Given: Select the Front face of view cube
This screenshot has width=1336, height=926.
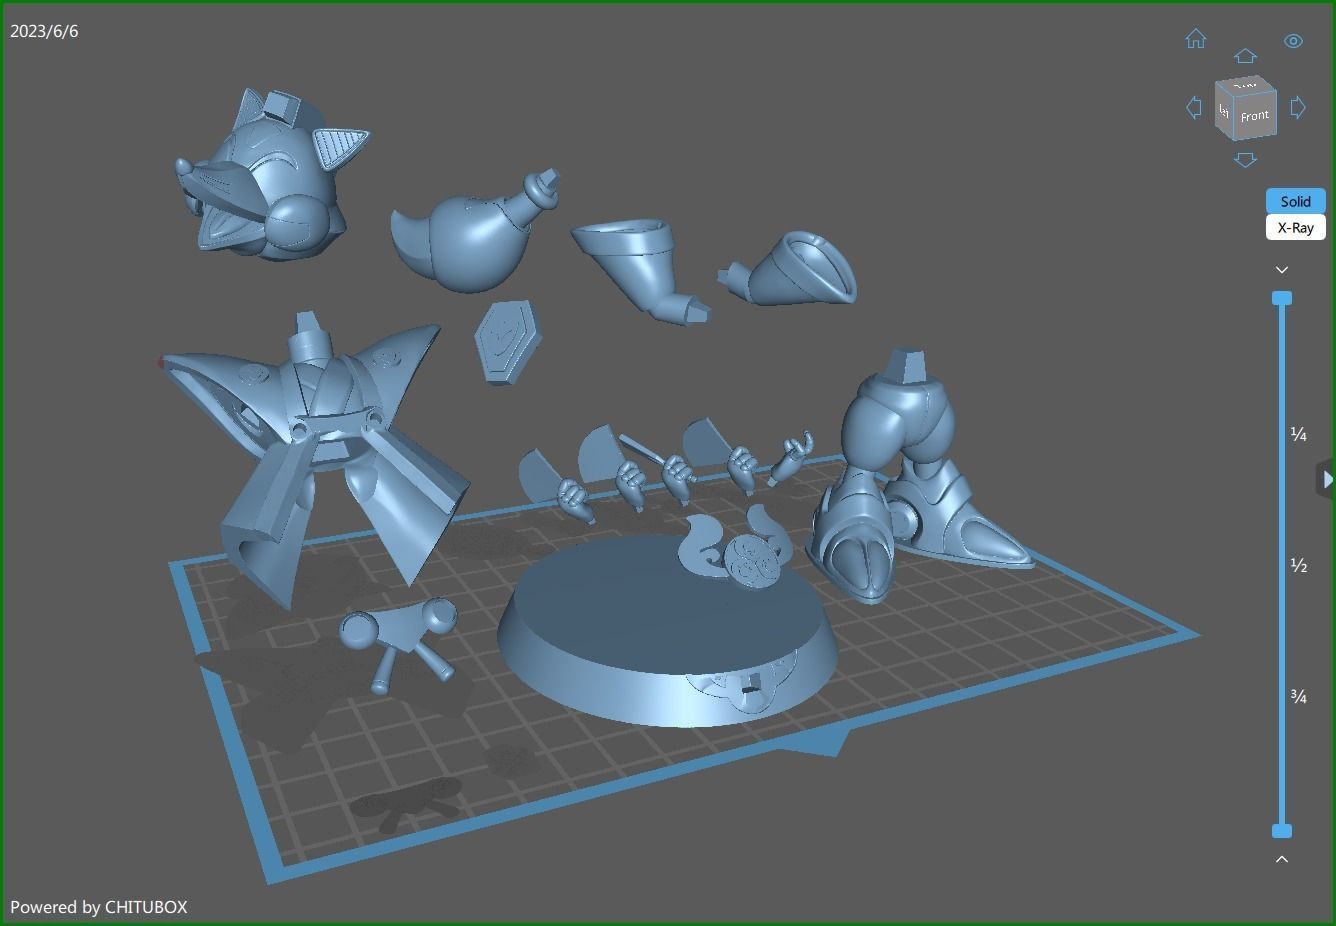Looking at the screenshot, I should tap(1254, 116).
